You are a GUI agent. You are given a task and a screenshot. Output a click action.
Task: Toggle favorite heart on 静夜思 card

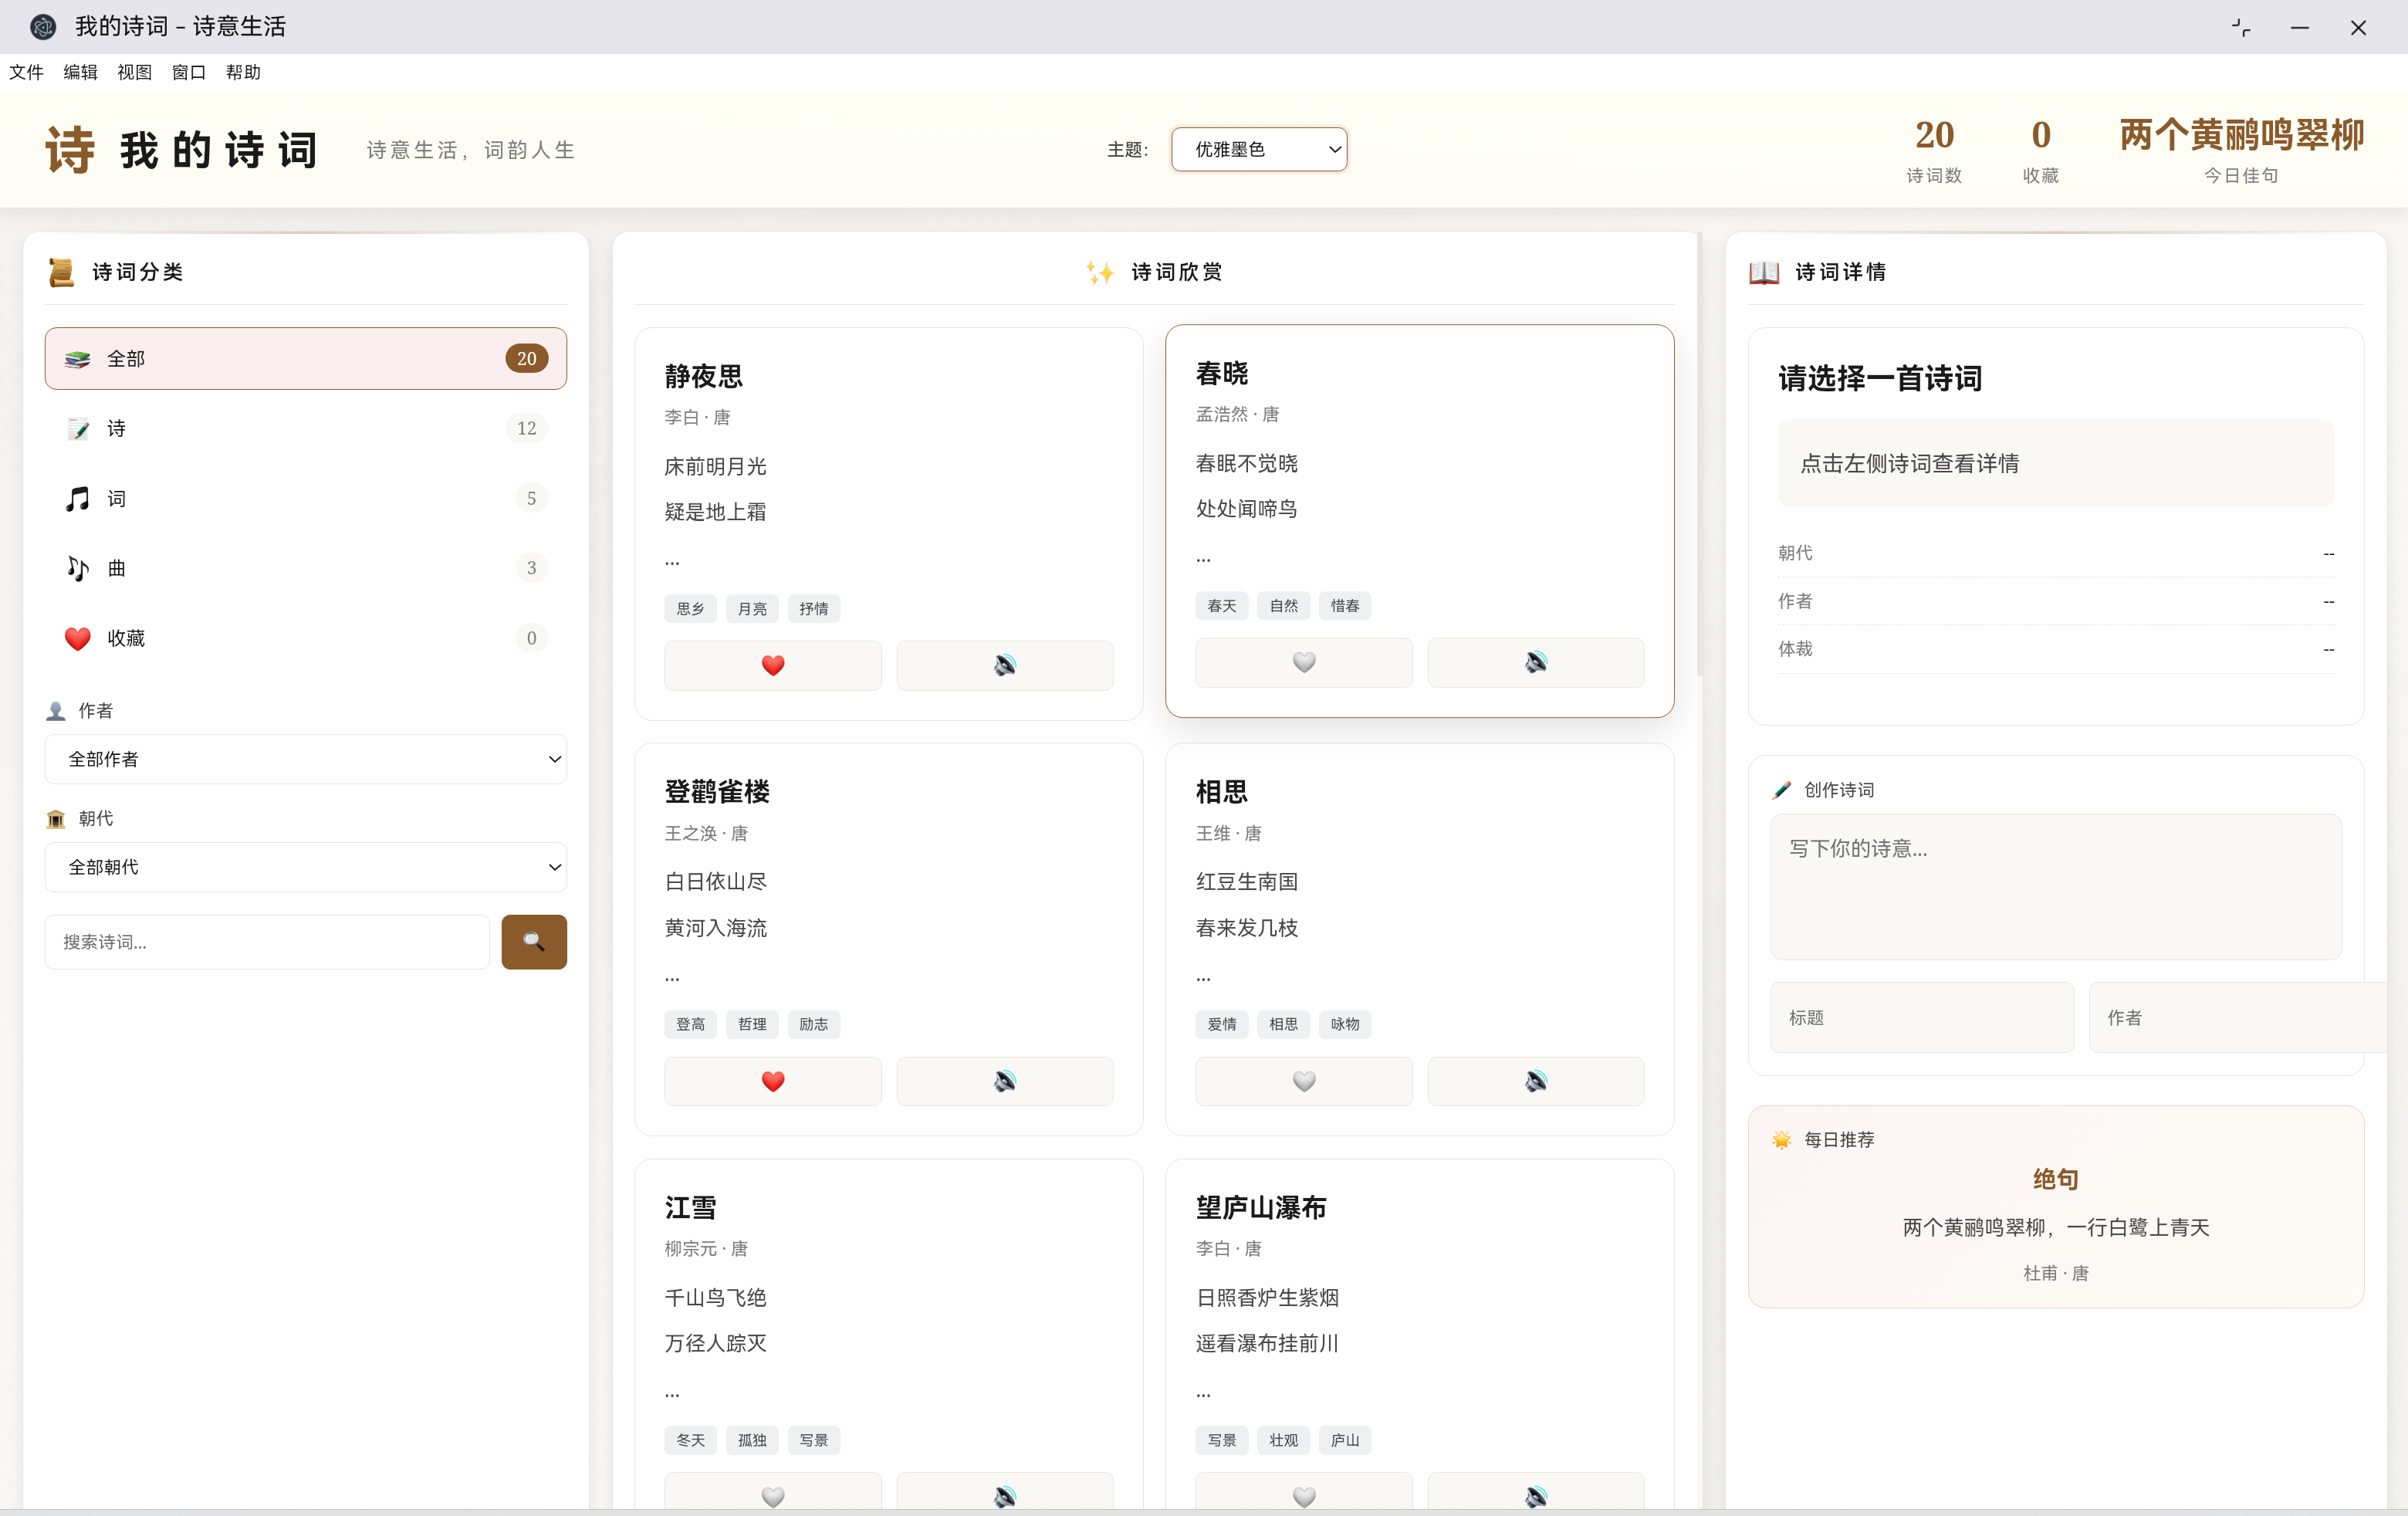click(773, 665)
